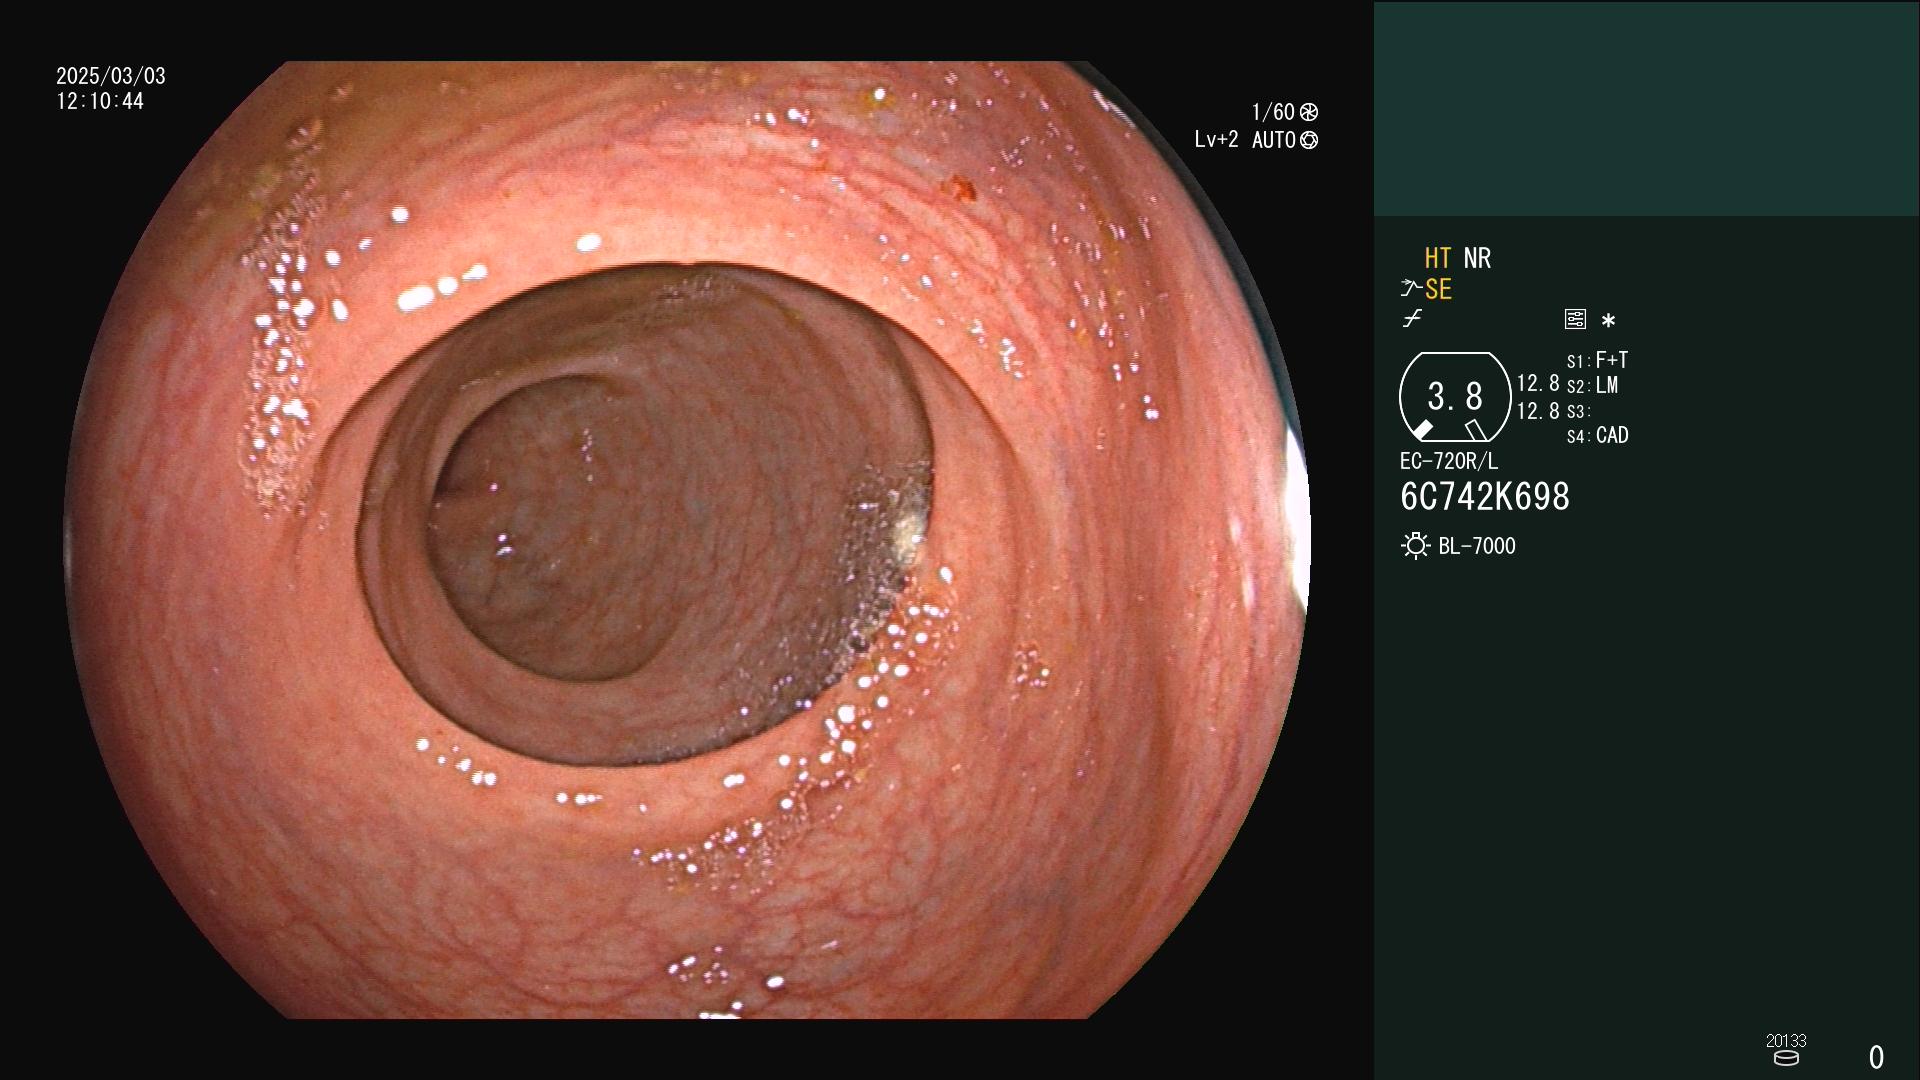Click the Lv+2 brightness level text
Image resolution: width=1920 pixels, height=1080 pixels.
click(1216, 140)
